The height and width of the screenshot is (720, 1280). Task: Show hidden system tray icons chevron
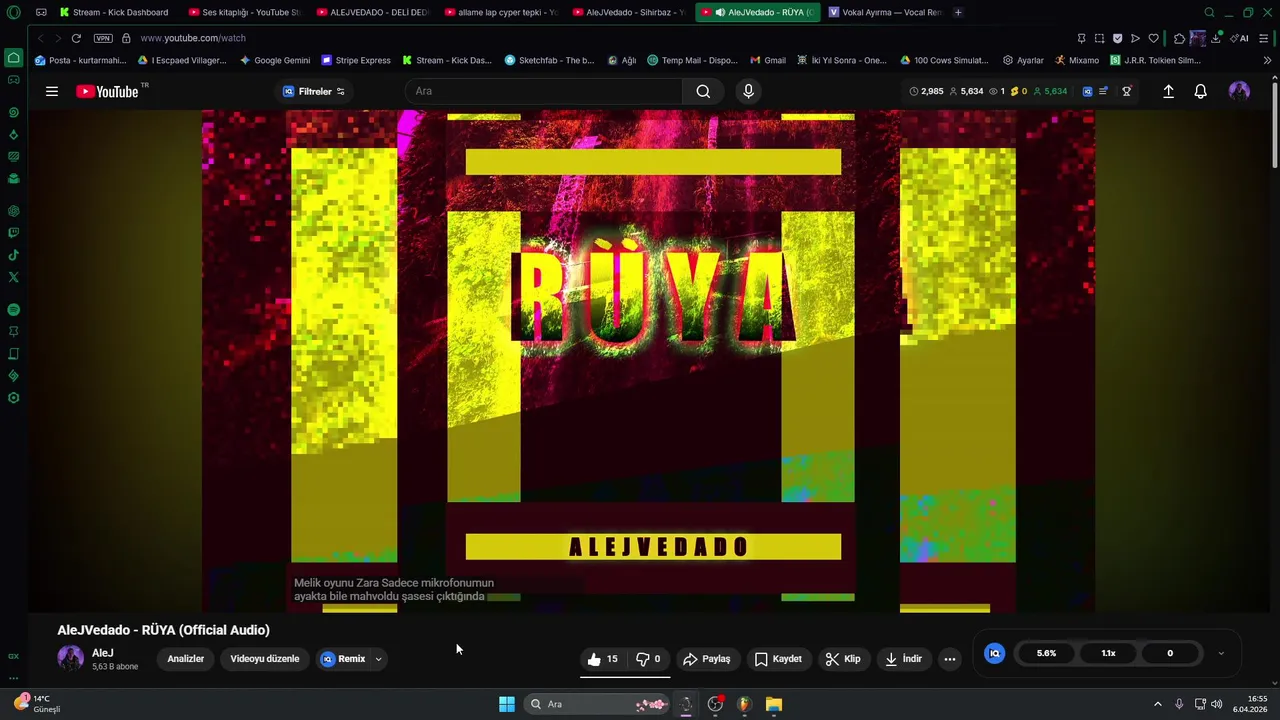pyautogui.click(x=1158, y=704)
